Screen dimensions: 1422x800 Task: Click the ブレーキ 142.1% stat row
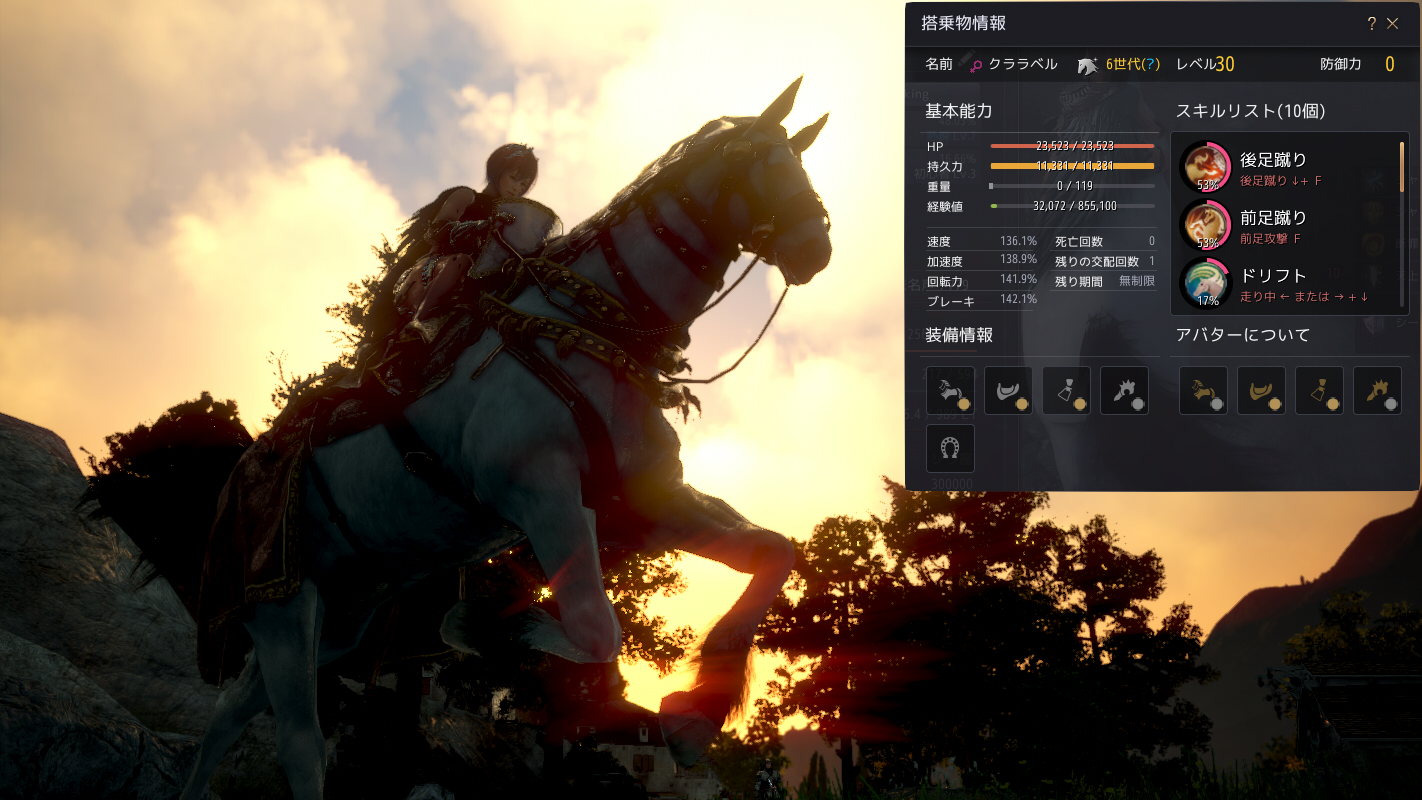tap(982, 300)
